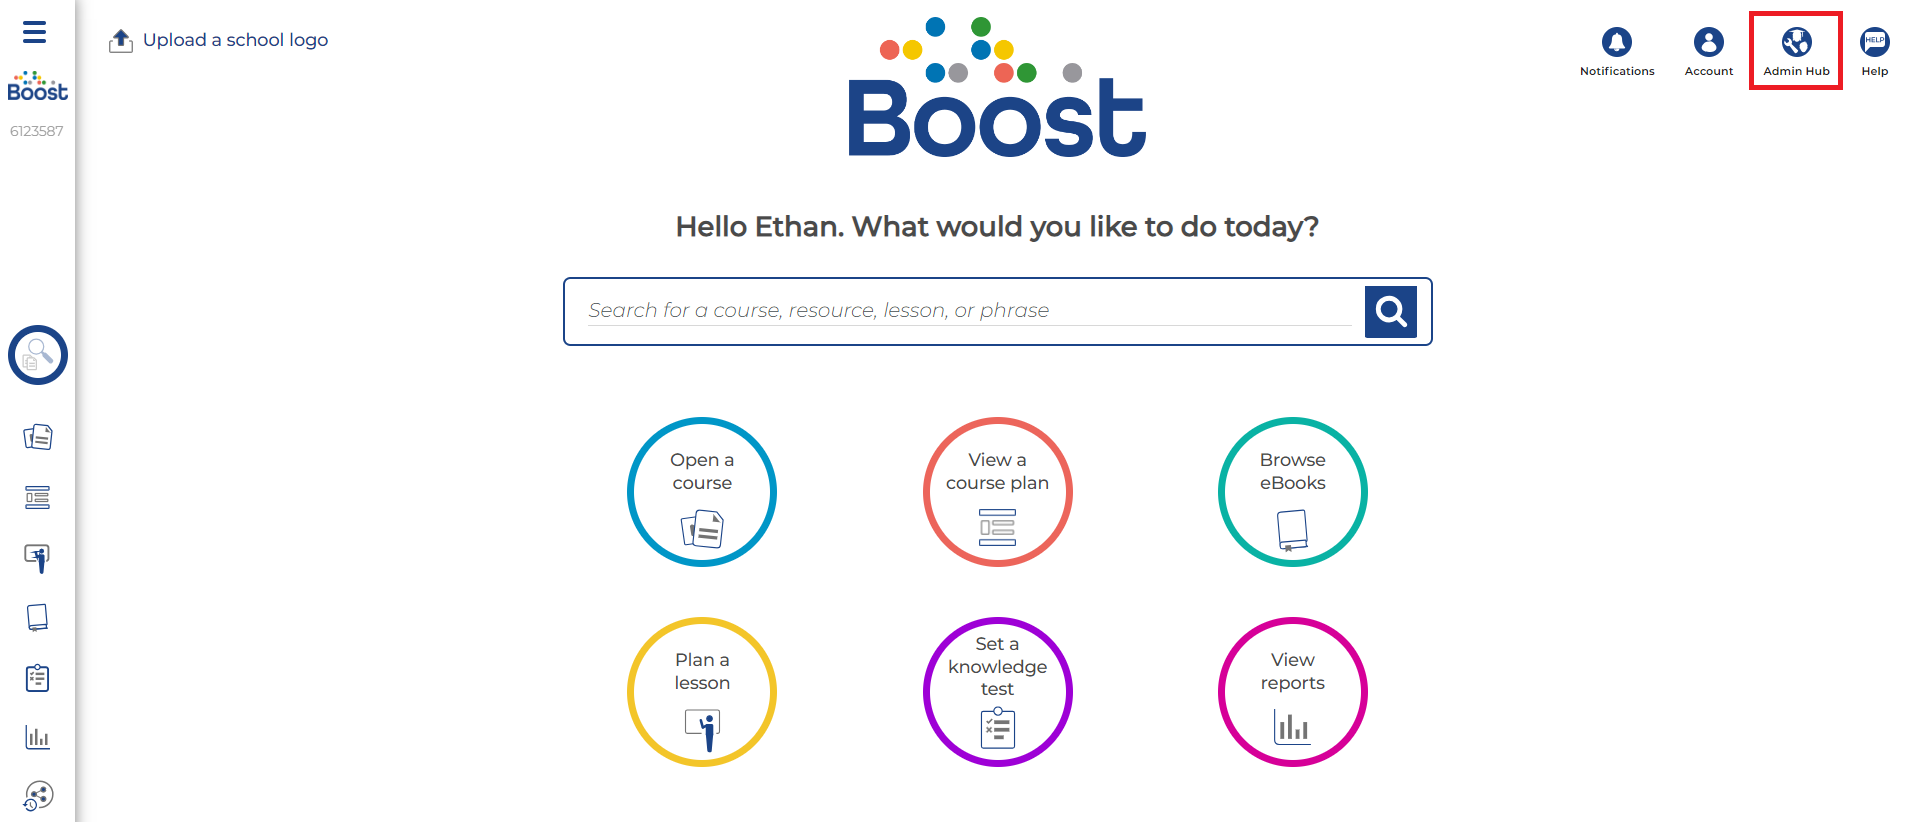Open course plans sidebar icon
Image resolution: width=1918 pixels, height=822 pixels.
38,497
